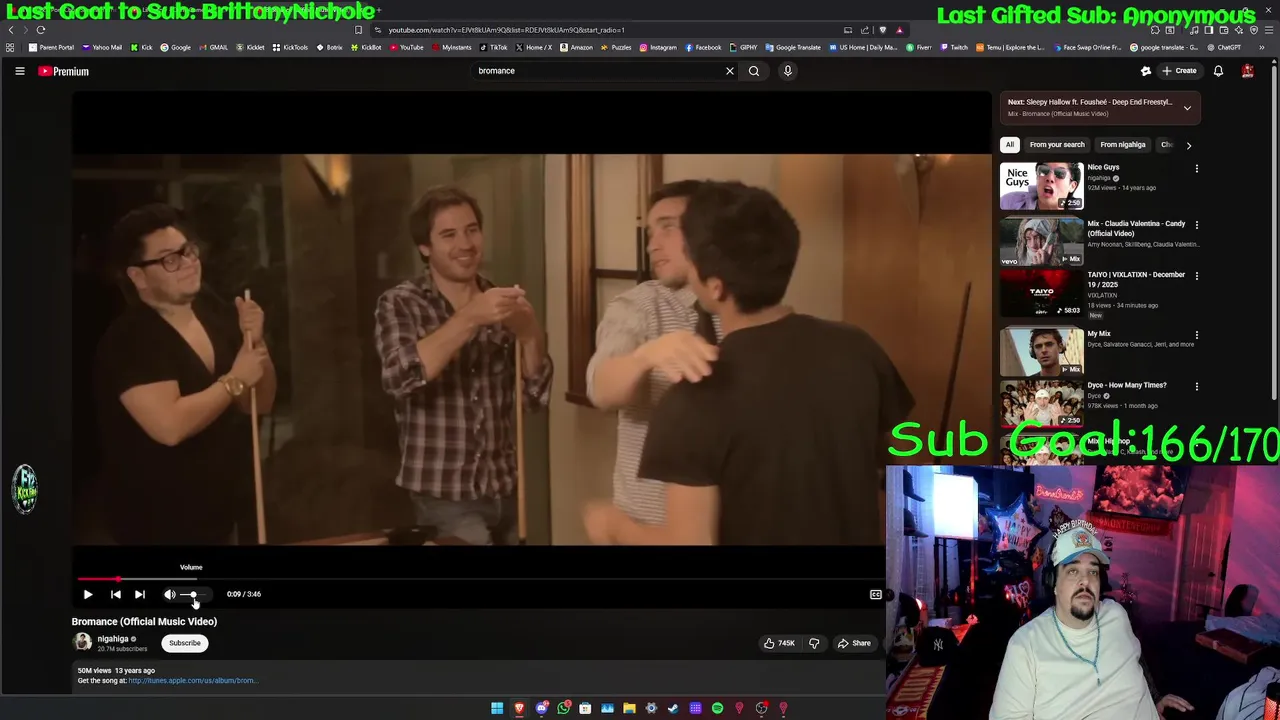This screenshot has width=1280, height=720.
Task: Start voice search with the microphone
Action: pos(787,71)
